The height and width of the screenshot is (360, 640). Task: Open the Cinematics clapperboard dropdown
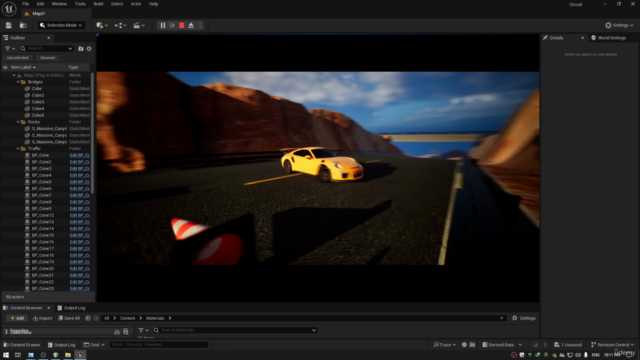point(139,25)
